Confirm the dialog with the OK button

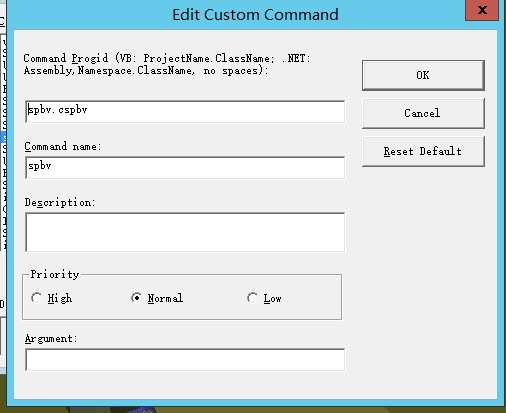423,75
